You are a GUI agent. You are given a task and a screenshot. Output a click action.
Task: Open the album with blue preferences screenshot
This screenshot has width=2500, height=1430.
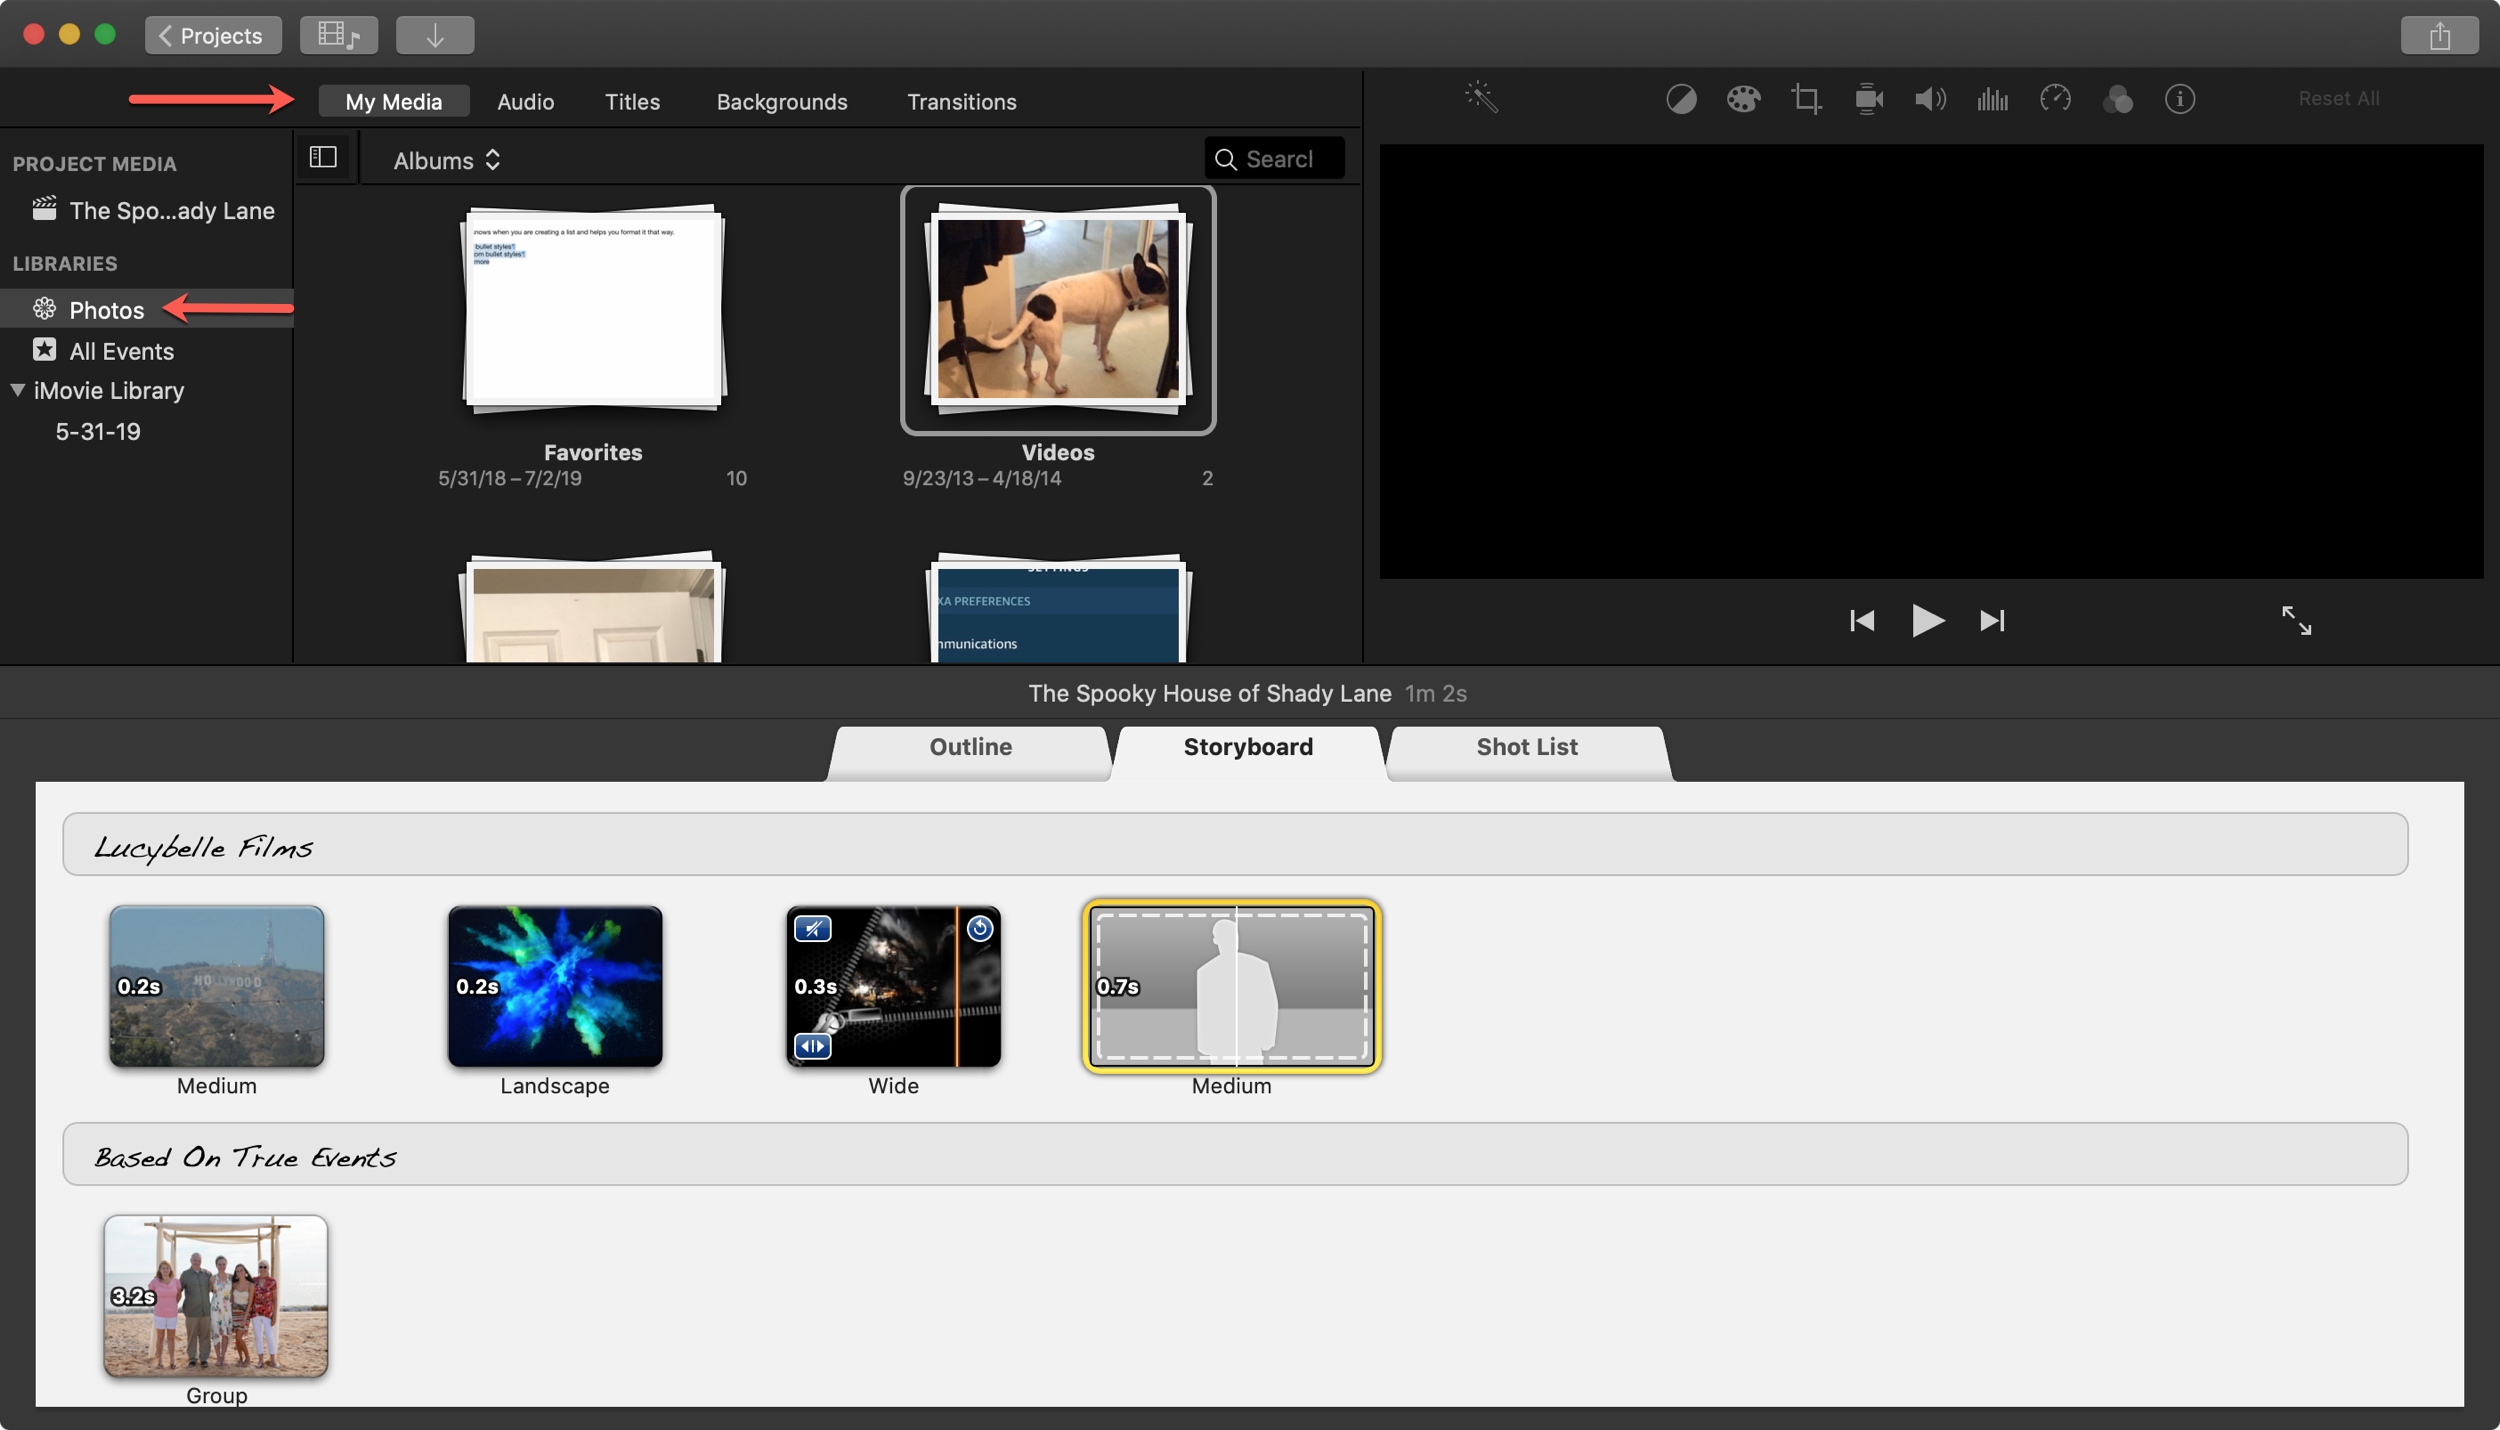[x=1058, y=608]
